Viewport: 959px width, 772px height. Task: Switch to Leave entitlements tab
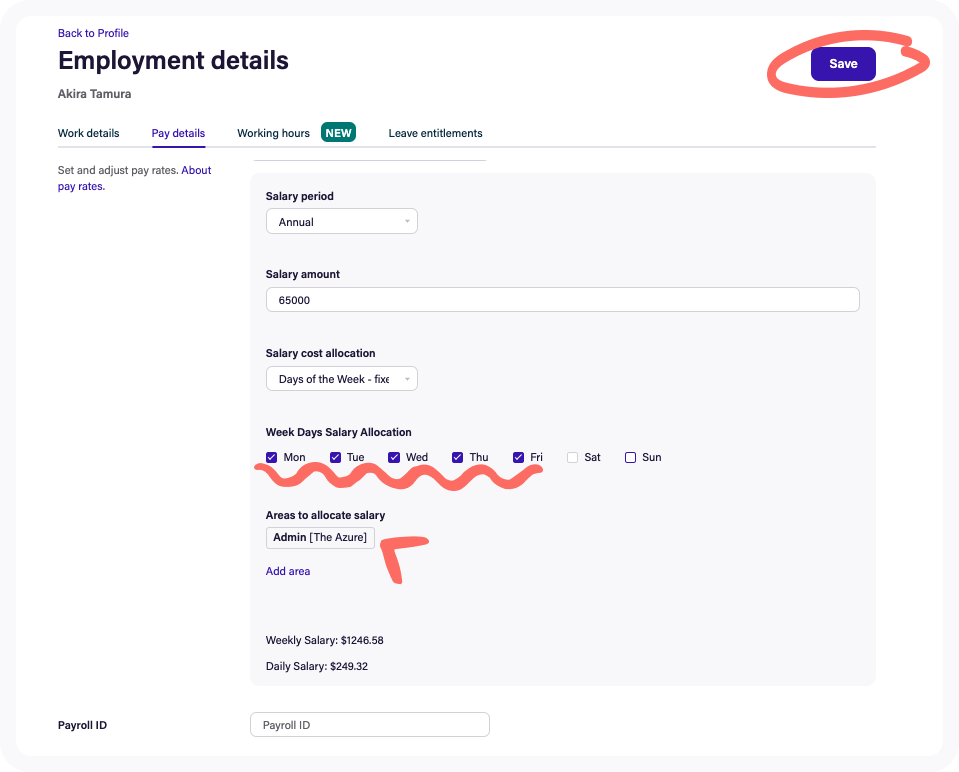tap(435, 133)
